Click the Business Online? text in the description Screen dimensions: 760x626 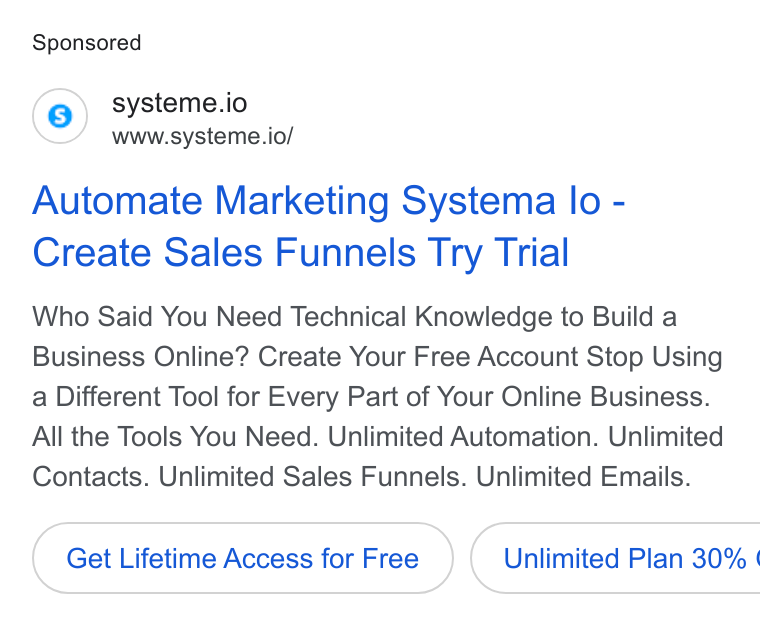coord(141,357)
